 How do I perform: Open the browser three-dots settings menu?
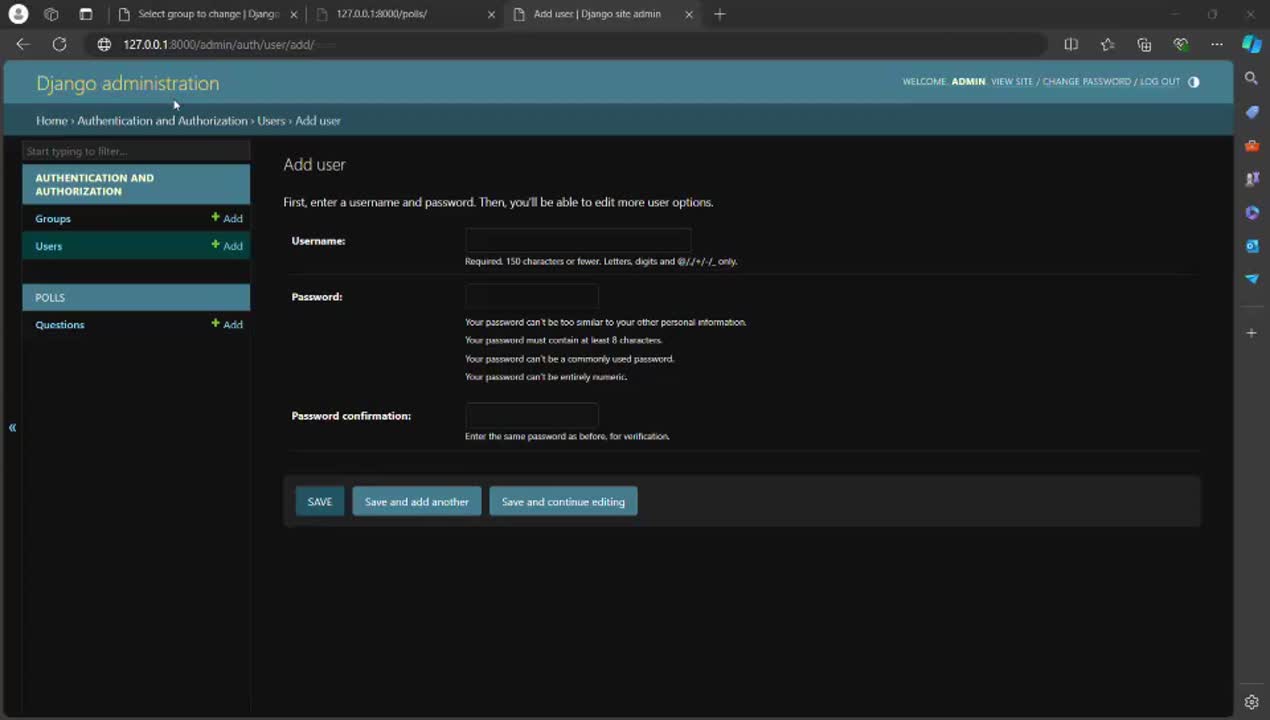pos(1216,44)
